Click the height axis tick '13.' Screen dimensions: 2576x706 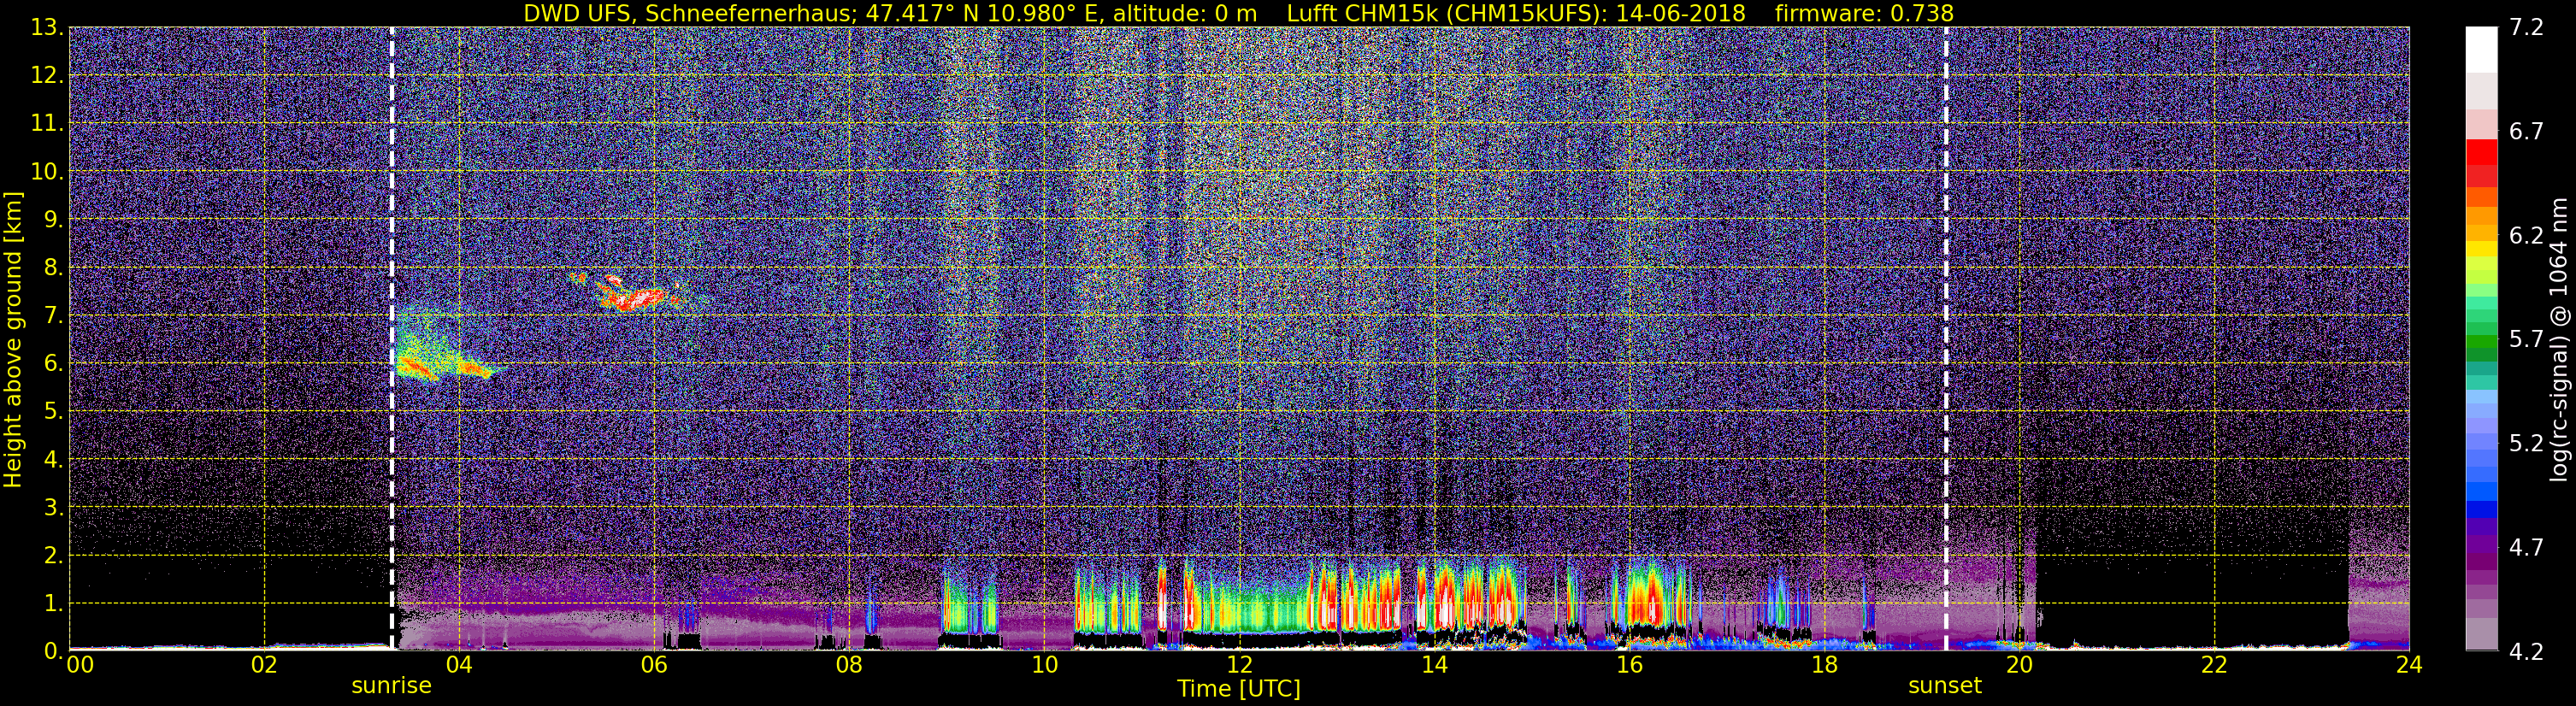(47, 27)
